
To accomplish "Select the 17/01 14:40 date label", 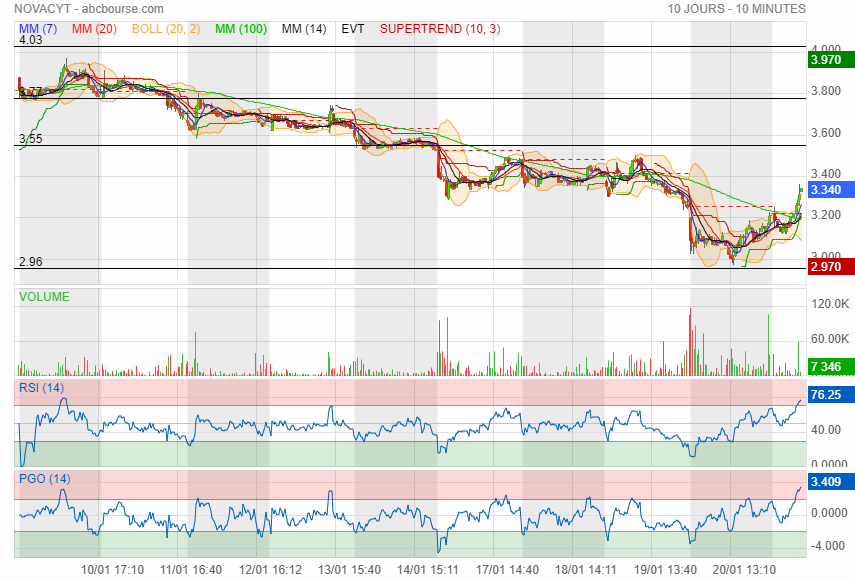I will tap(508, 570).
